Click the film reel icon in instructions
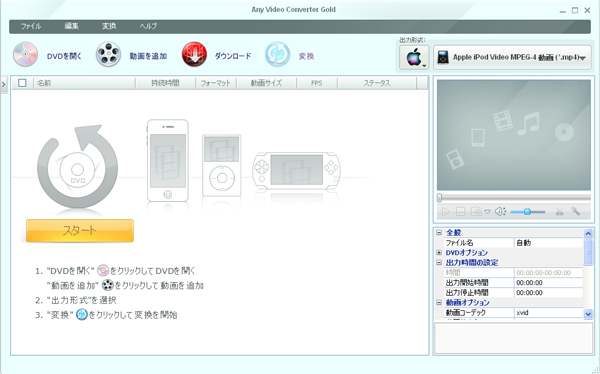The height and width of the screenshot is (374, 600). [x=108, y=285]
